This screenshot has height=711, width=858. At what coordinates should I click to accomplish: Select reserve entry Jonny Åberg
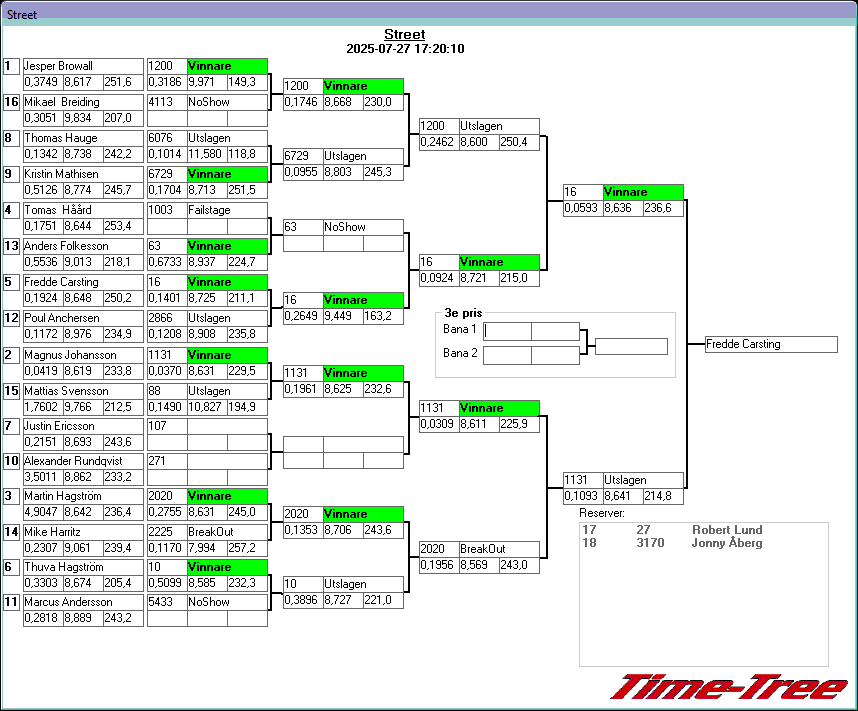pyautogui.click(x=726, y=543)
